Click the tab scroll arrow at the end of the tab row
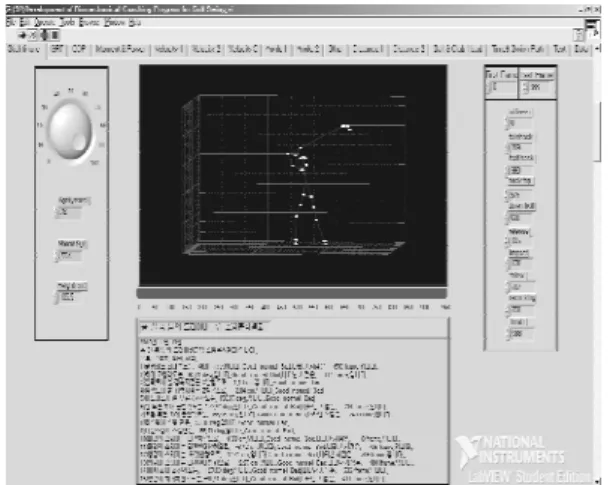 point(598,49)
